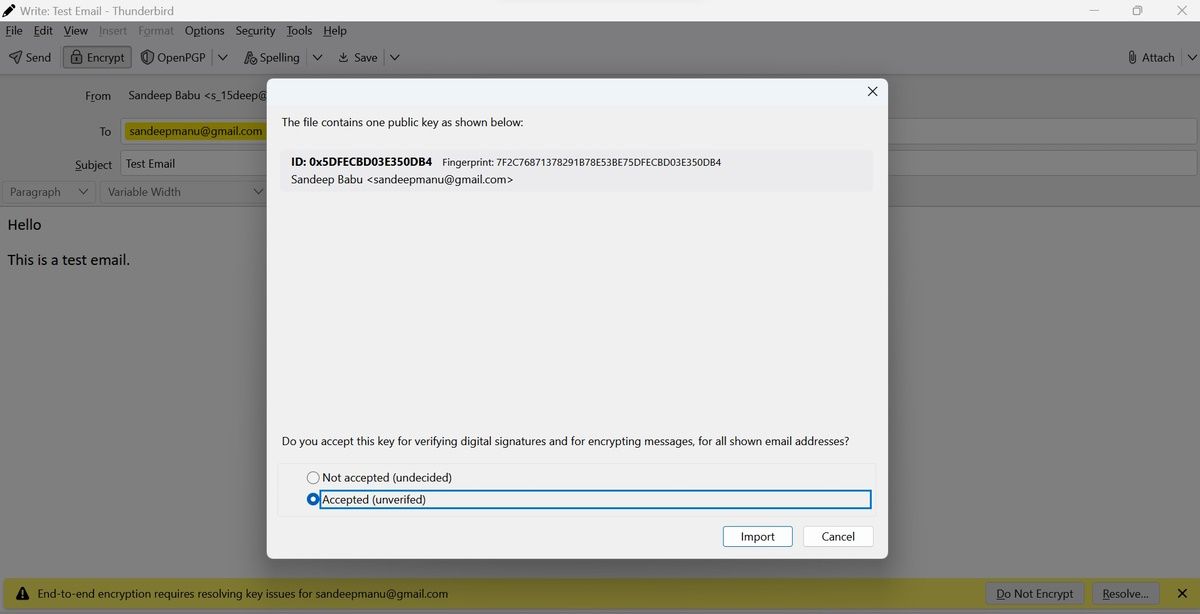Click the Spelling check button
The height and width of the screenshot is (614, 1200).
click(x=271, y=57)
